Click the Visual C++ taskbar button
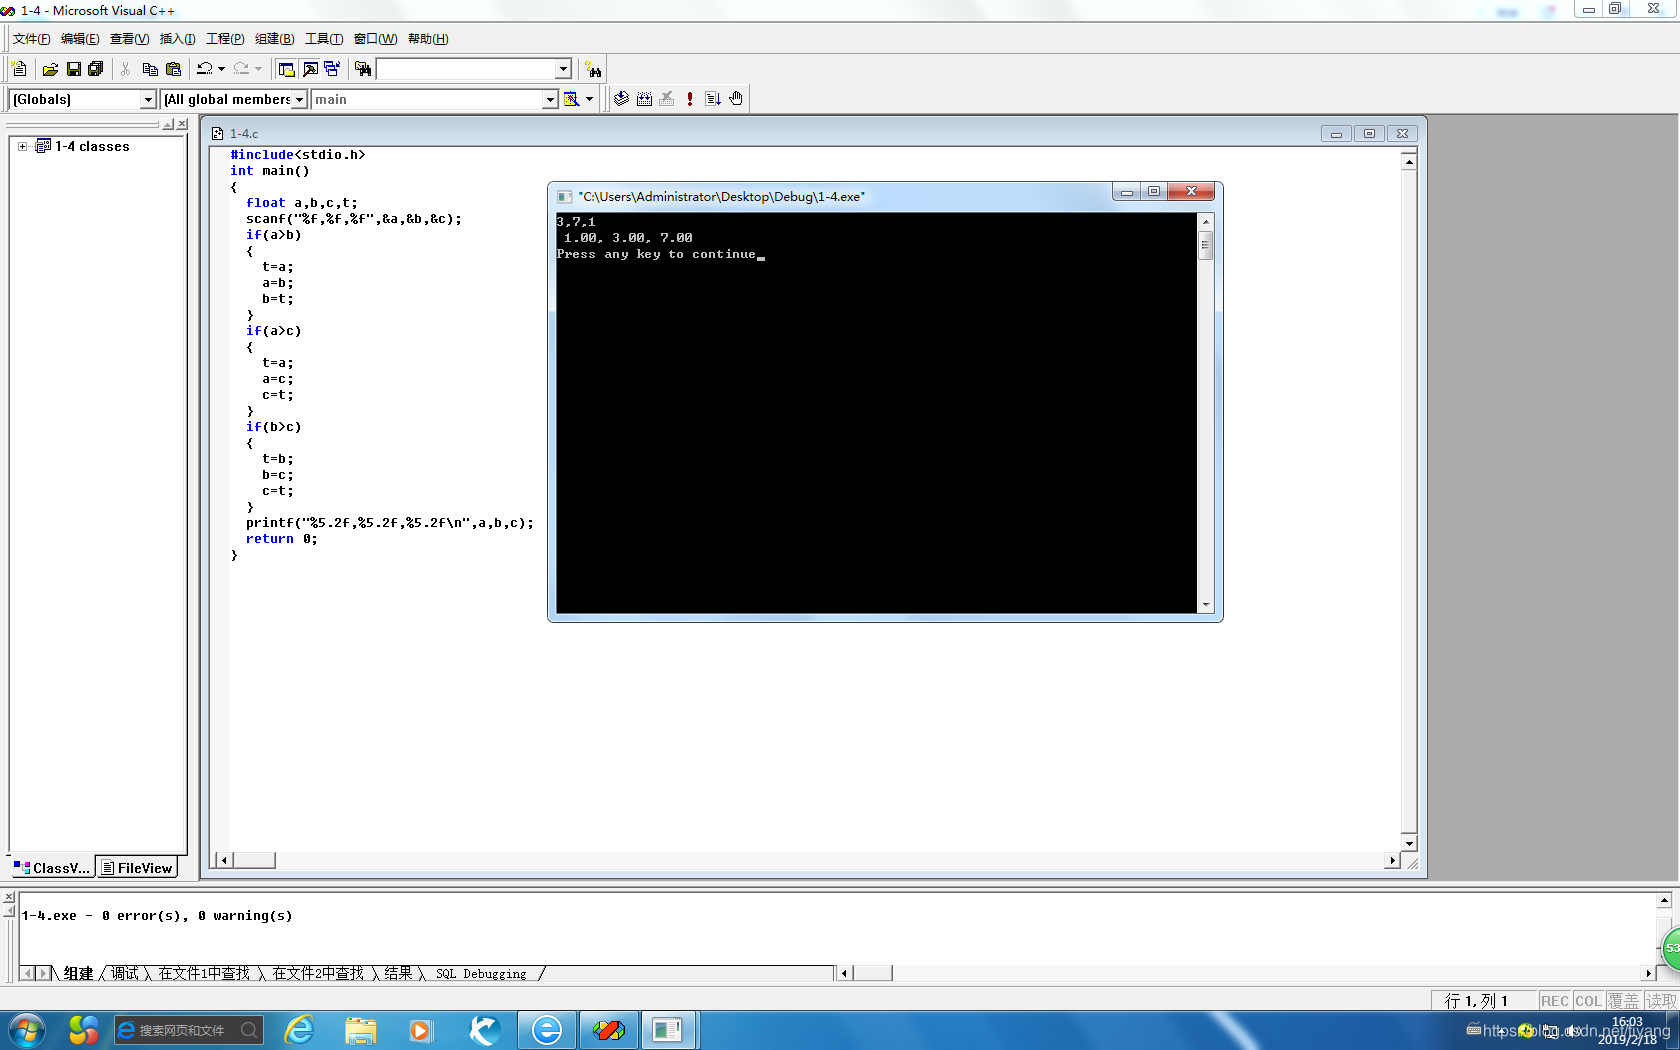The width and height of the screenshot is (1680, 1050). [x=607, y=1029]
